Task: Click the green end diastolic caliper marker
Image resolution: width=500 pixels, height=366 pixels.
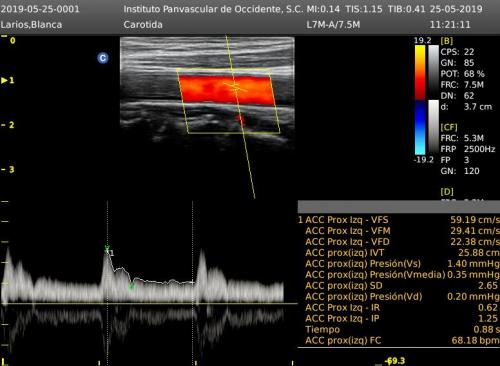Action: 132,286
